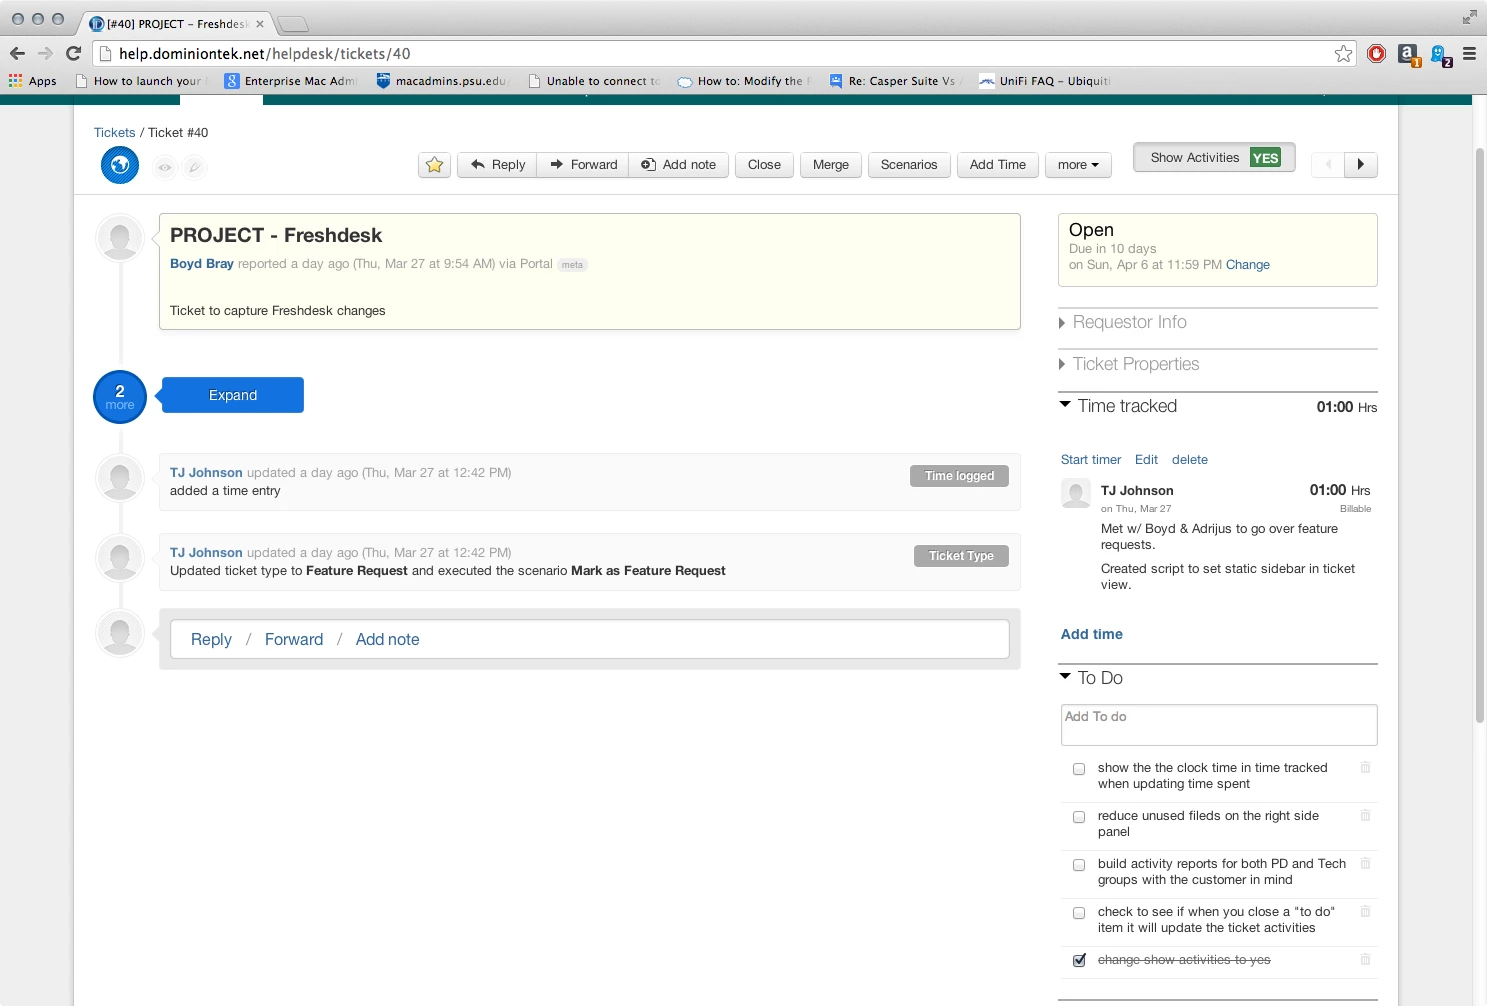The image size is (1487, 1006).
Task: Collapse the To Do section
Action: (x=1091, y=678)
